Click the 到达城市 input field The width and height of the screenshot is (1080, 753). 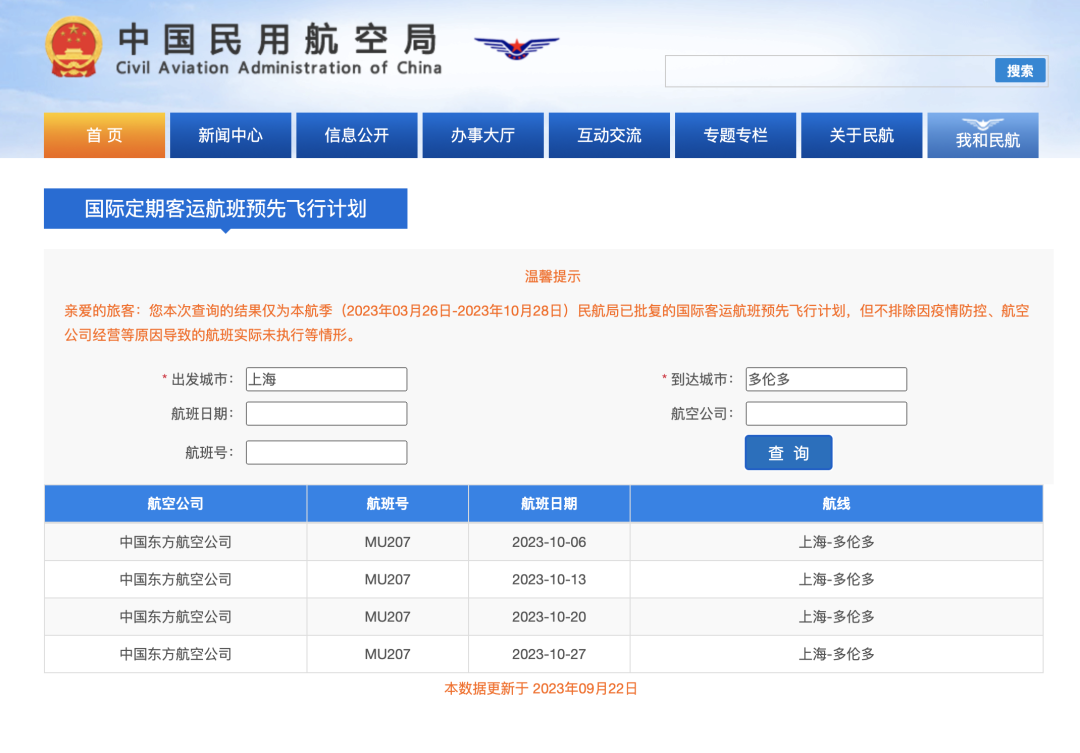826,379
